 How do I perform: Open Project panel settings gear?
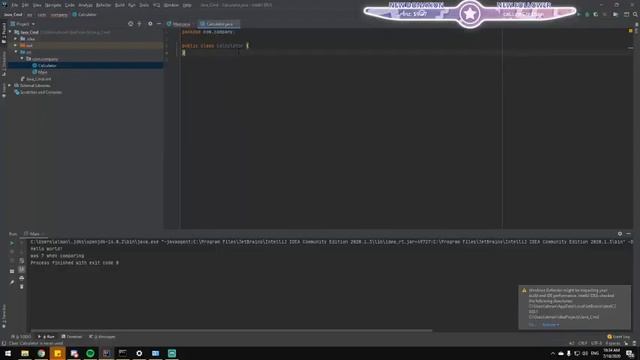pyautogui.click(x=150, y=24)
